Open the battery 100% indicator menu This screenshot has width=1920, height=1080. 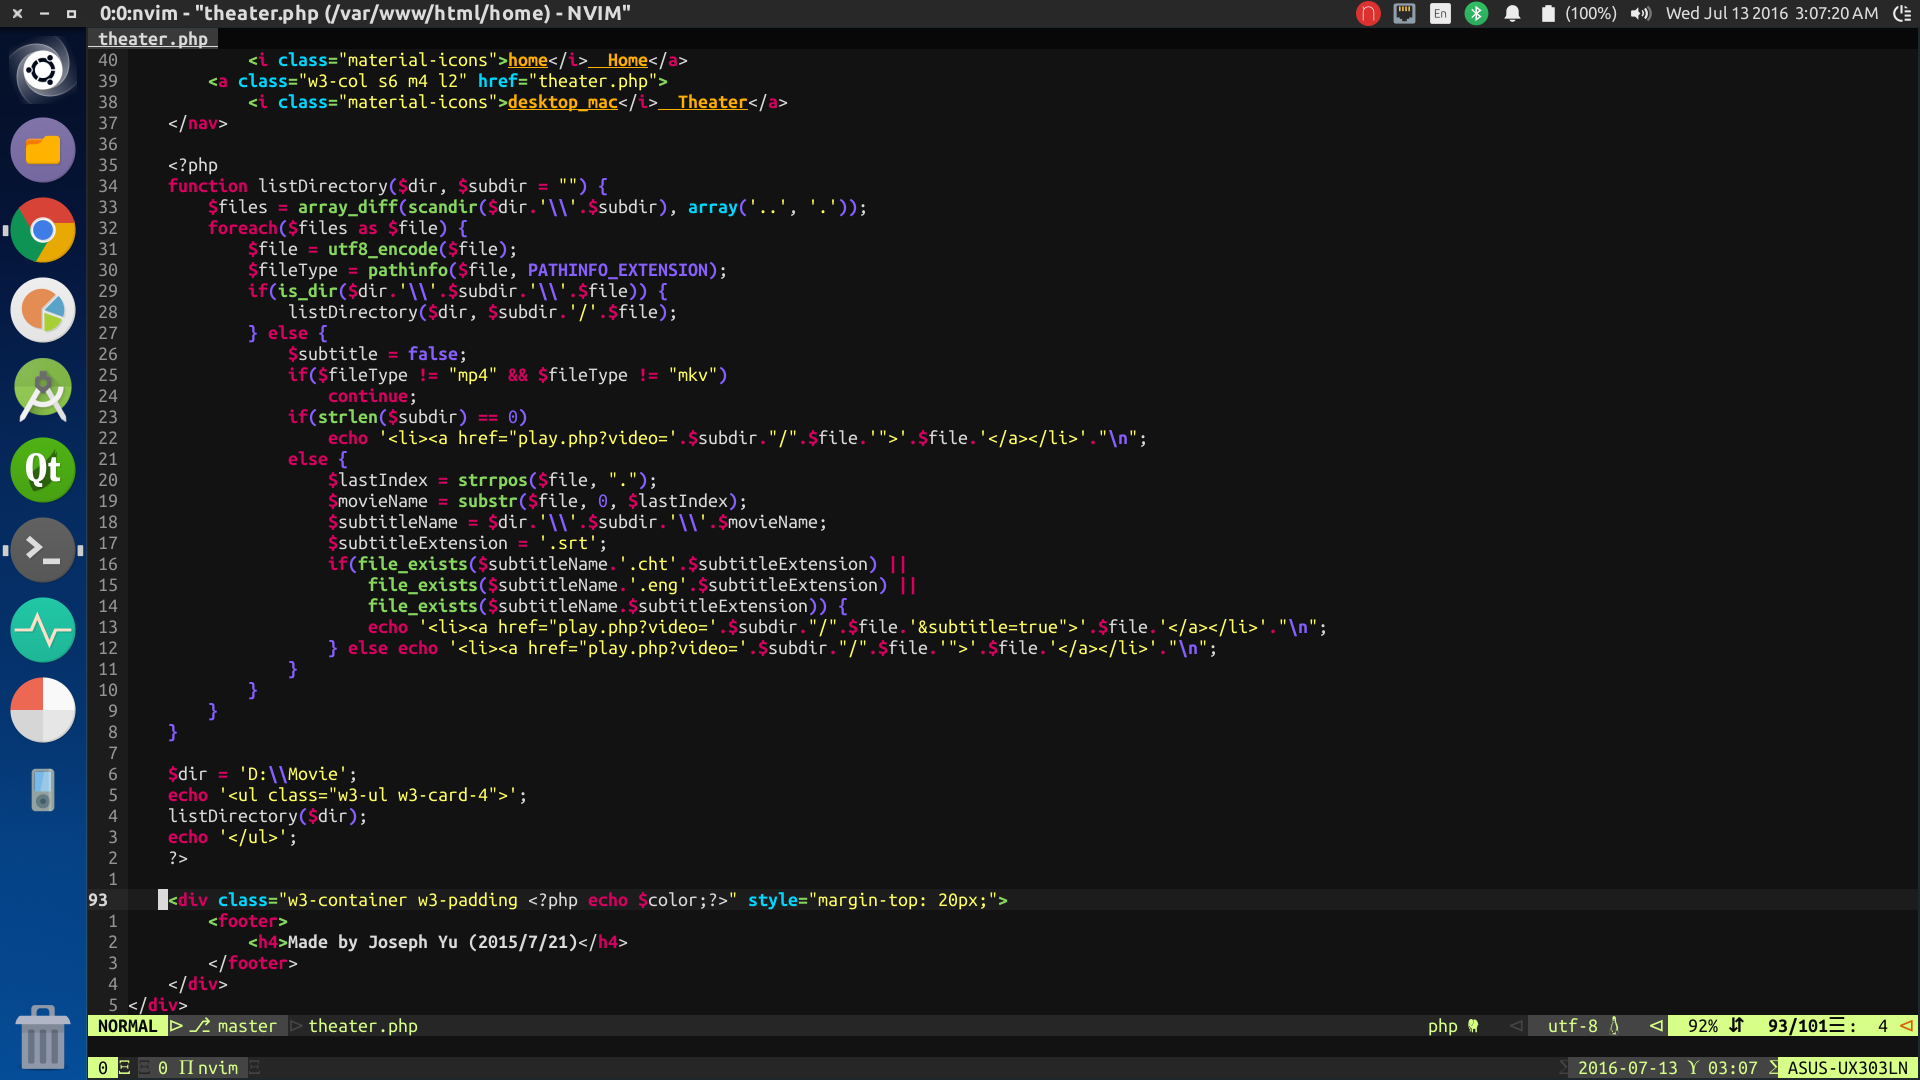click(1578, 14)
